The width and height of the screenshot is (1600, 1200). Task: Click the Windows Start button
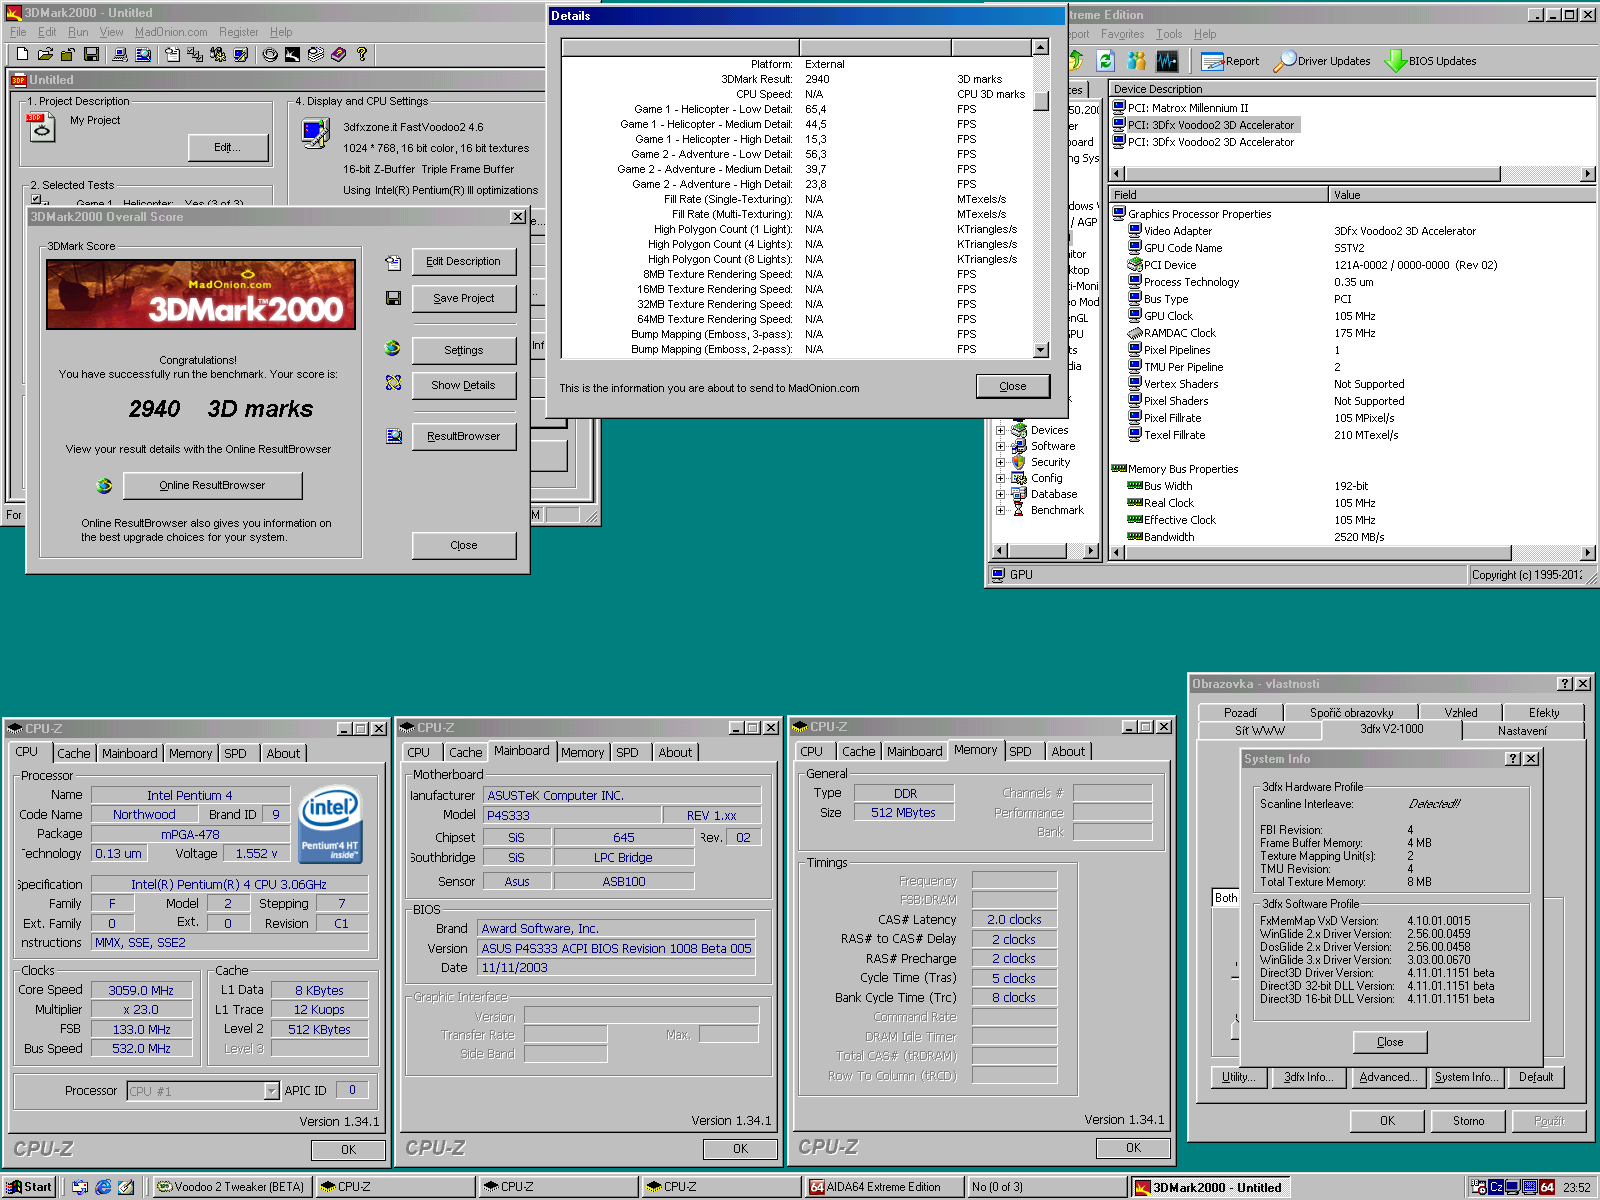coord(30,1187)
